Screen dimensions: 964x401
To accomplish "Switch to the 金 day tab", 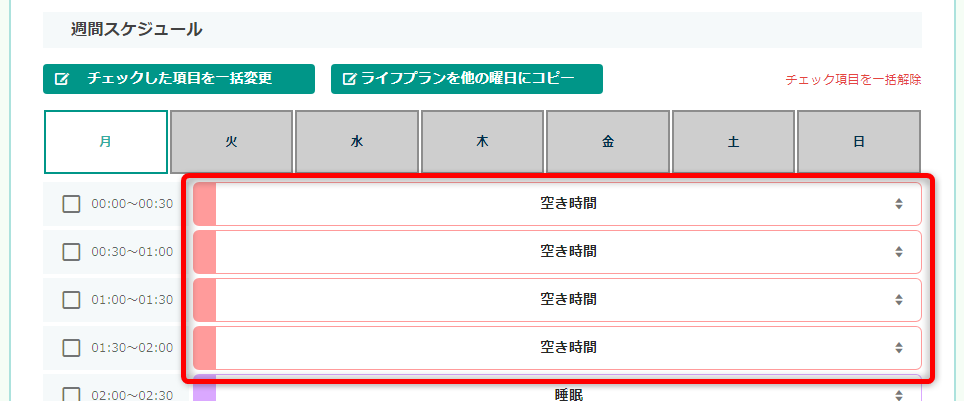I will pos(607,142).
